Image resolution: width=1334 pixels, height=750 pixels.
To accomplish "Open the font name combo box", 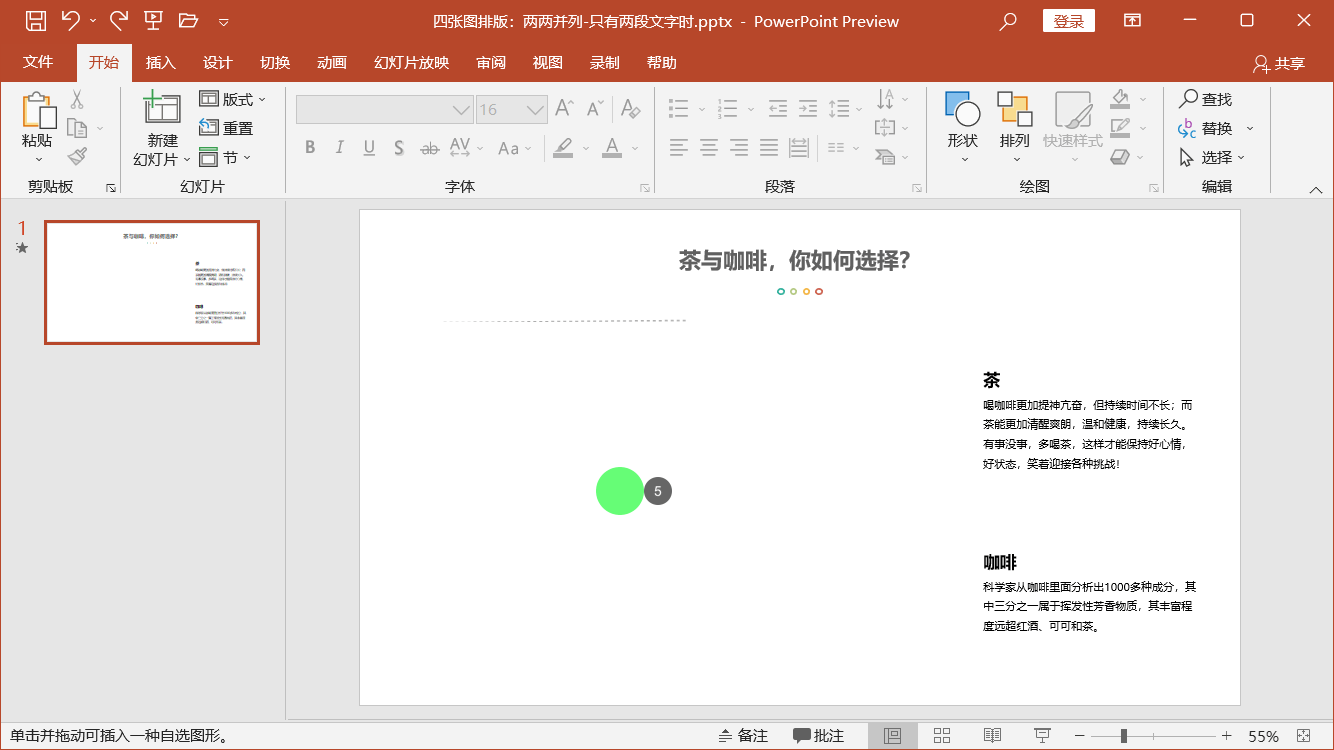I will 385,109.
